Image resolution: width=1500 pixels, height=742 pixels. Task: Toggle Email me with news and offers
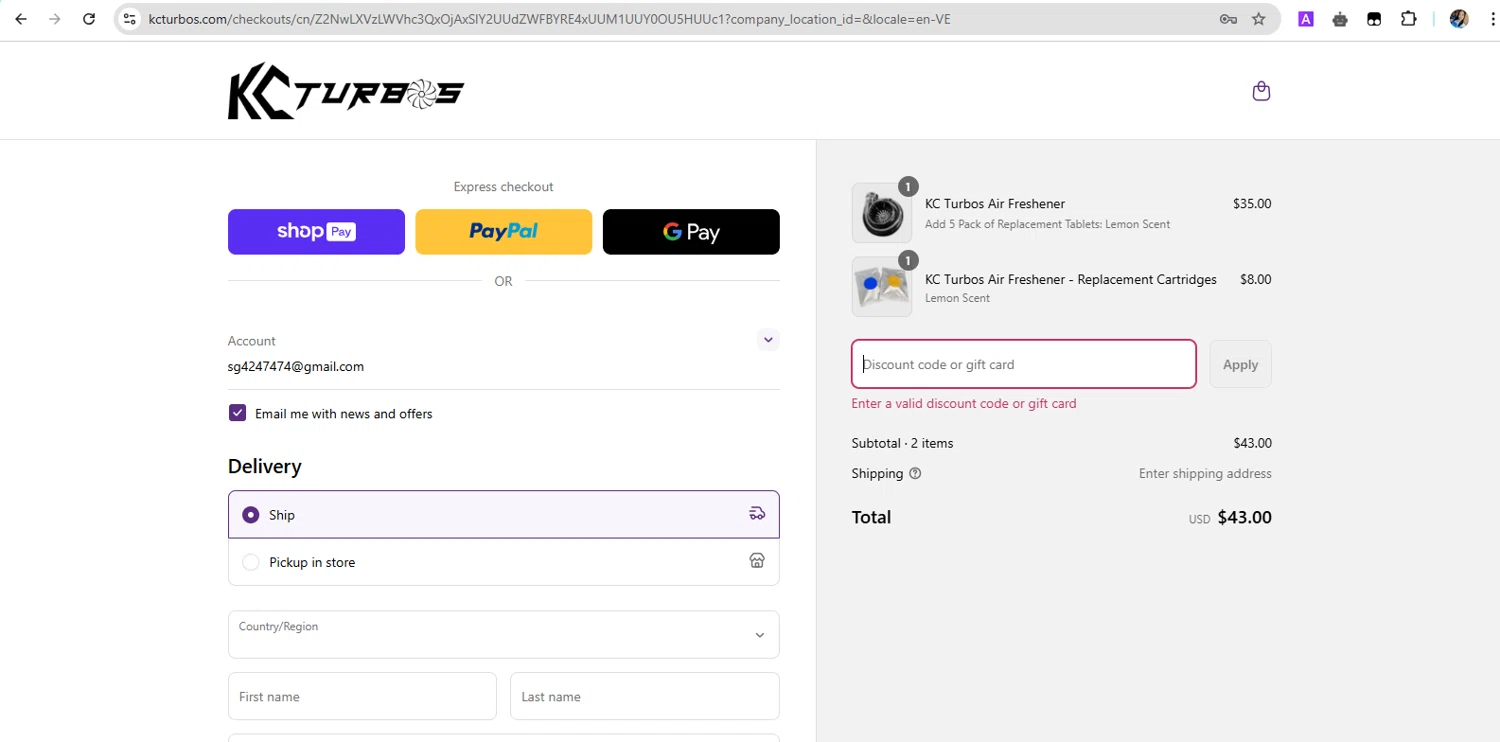point(237,413)
